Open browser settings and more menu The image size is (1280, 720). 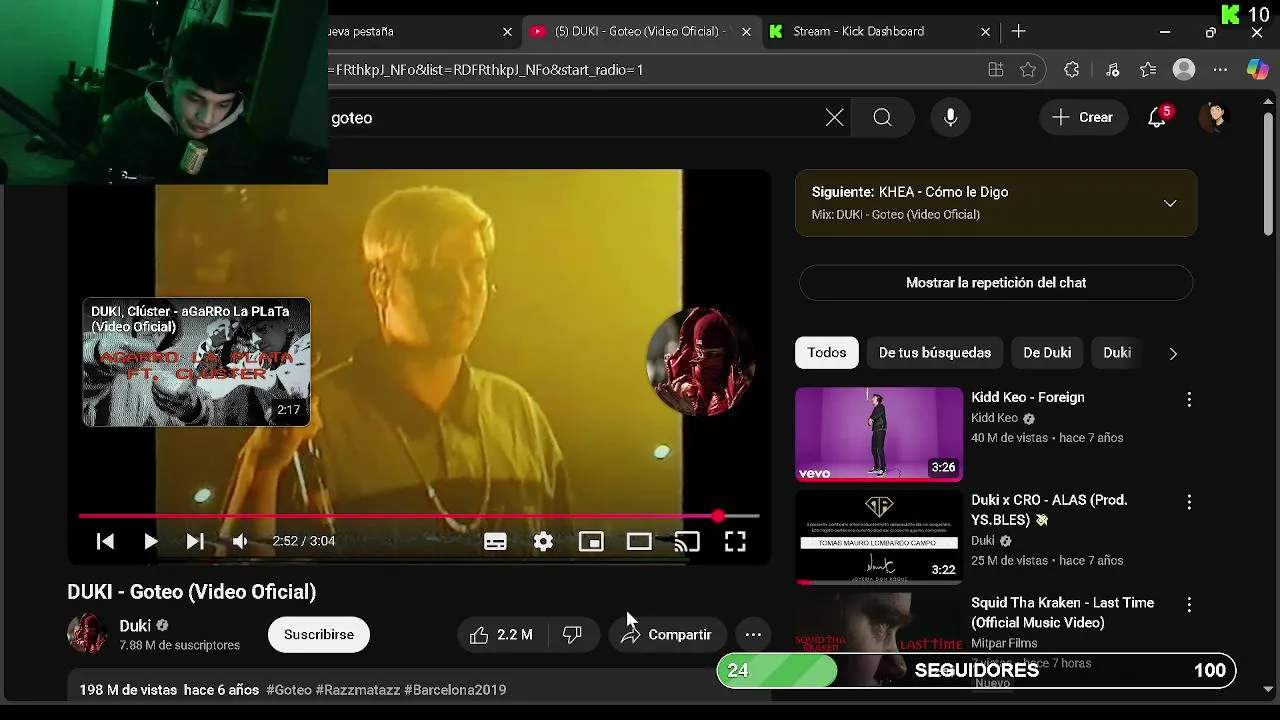point(1220,70)
